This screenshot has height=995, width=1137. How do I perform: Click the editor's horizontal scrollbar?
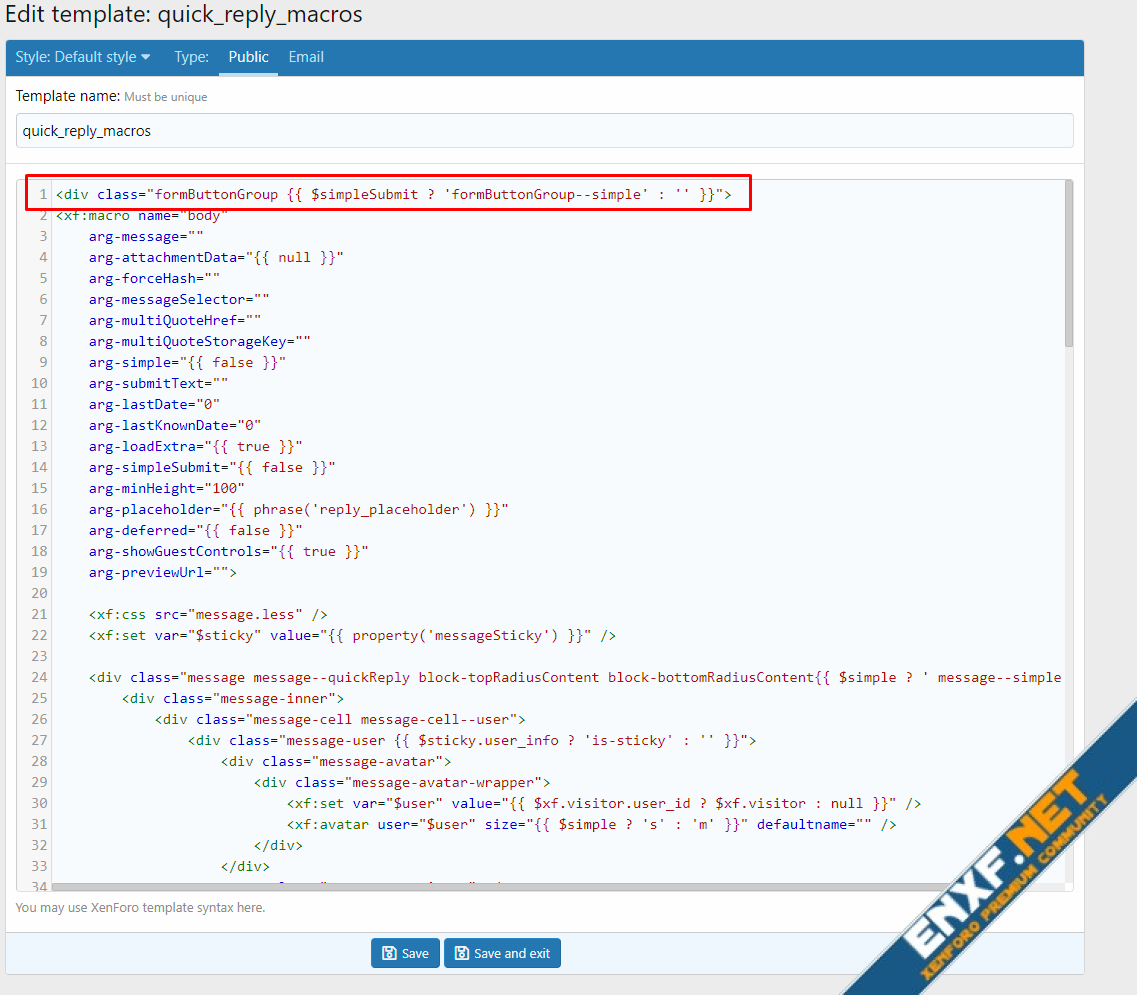(x=500, y=886)
